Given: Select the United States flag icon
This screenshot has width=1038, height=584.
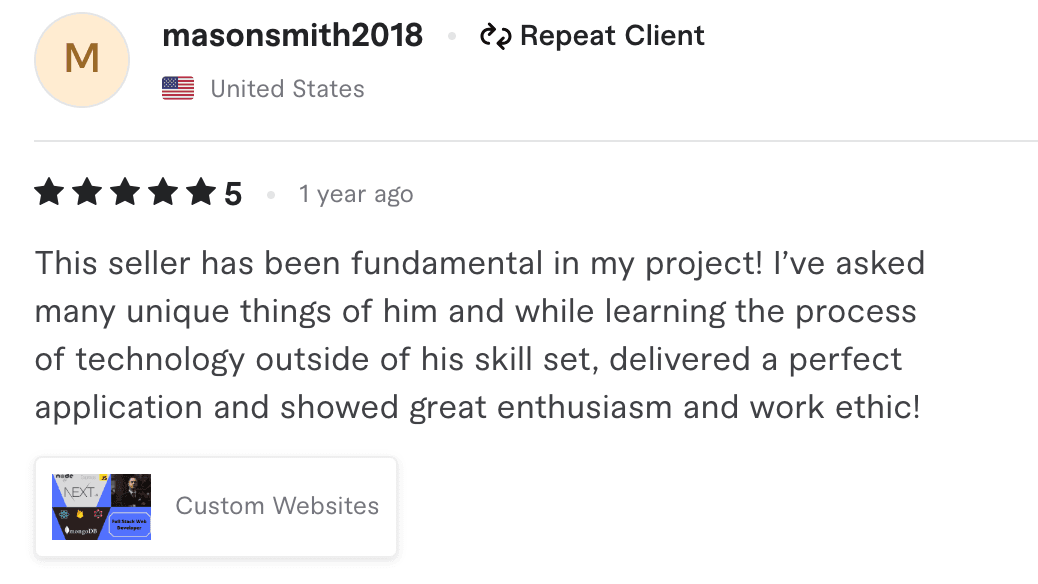Looking at the screenshot, I should tap(178, 87).
